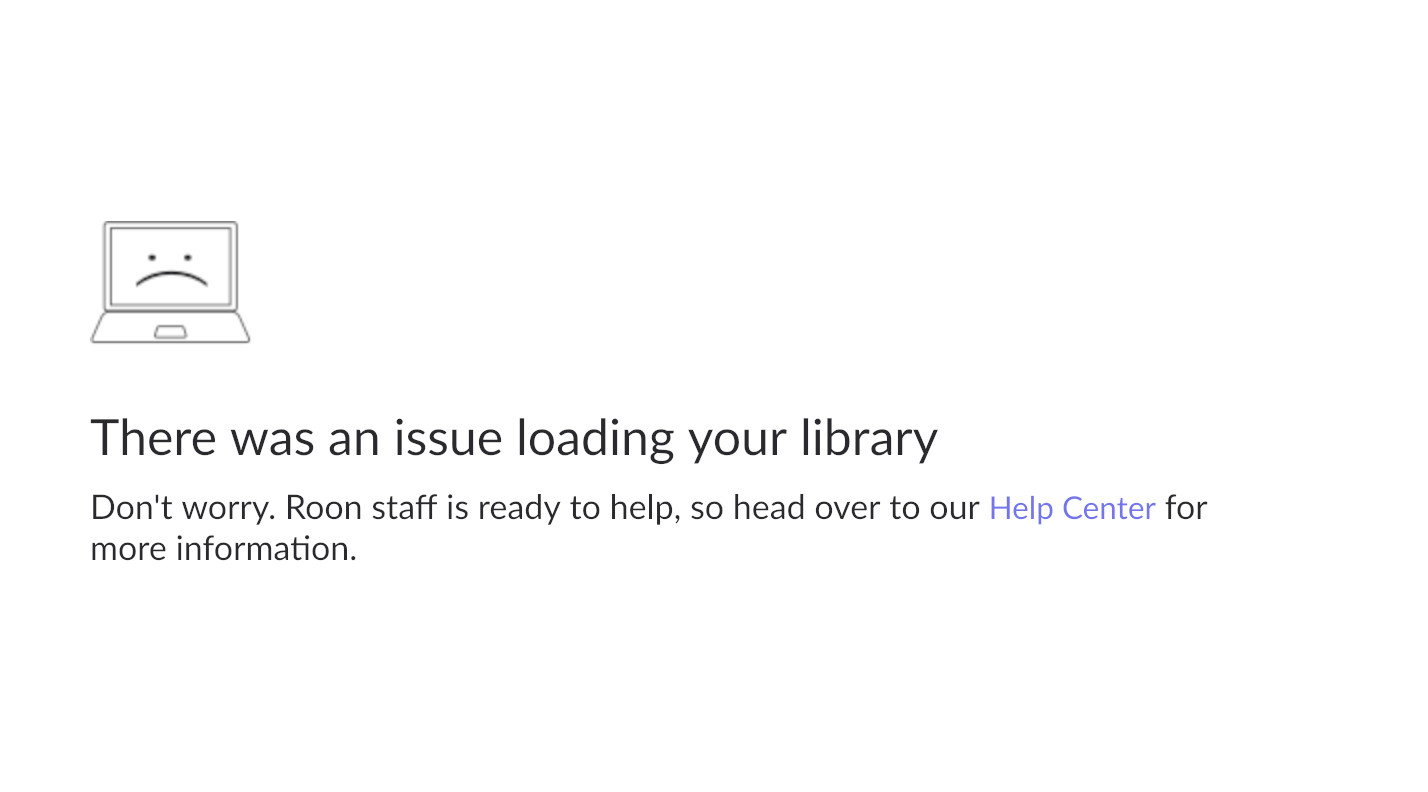The width and height of the screenshot is (1428, 792).
Task: Open the Help Center link
Action: (x=1072, y=508)
